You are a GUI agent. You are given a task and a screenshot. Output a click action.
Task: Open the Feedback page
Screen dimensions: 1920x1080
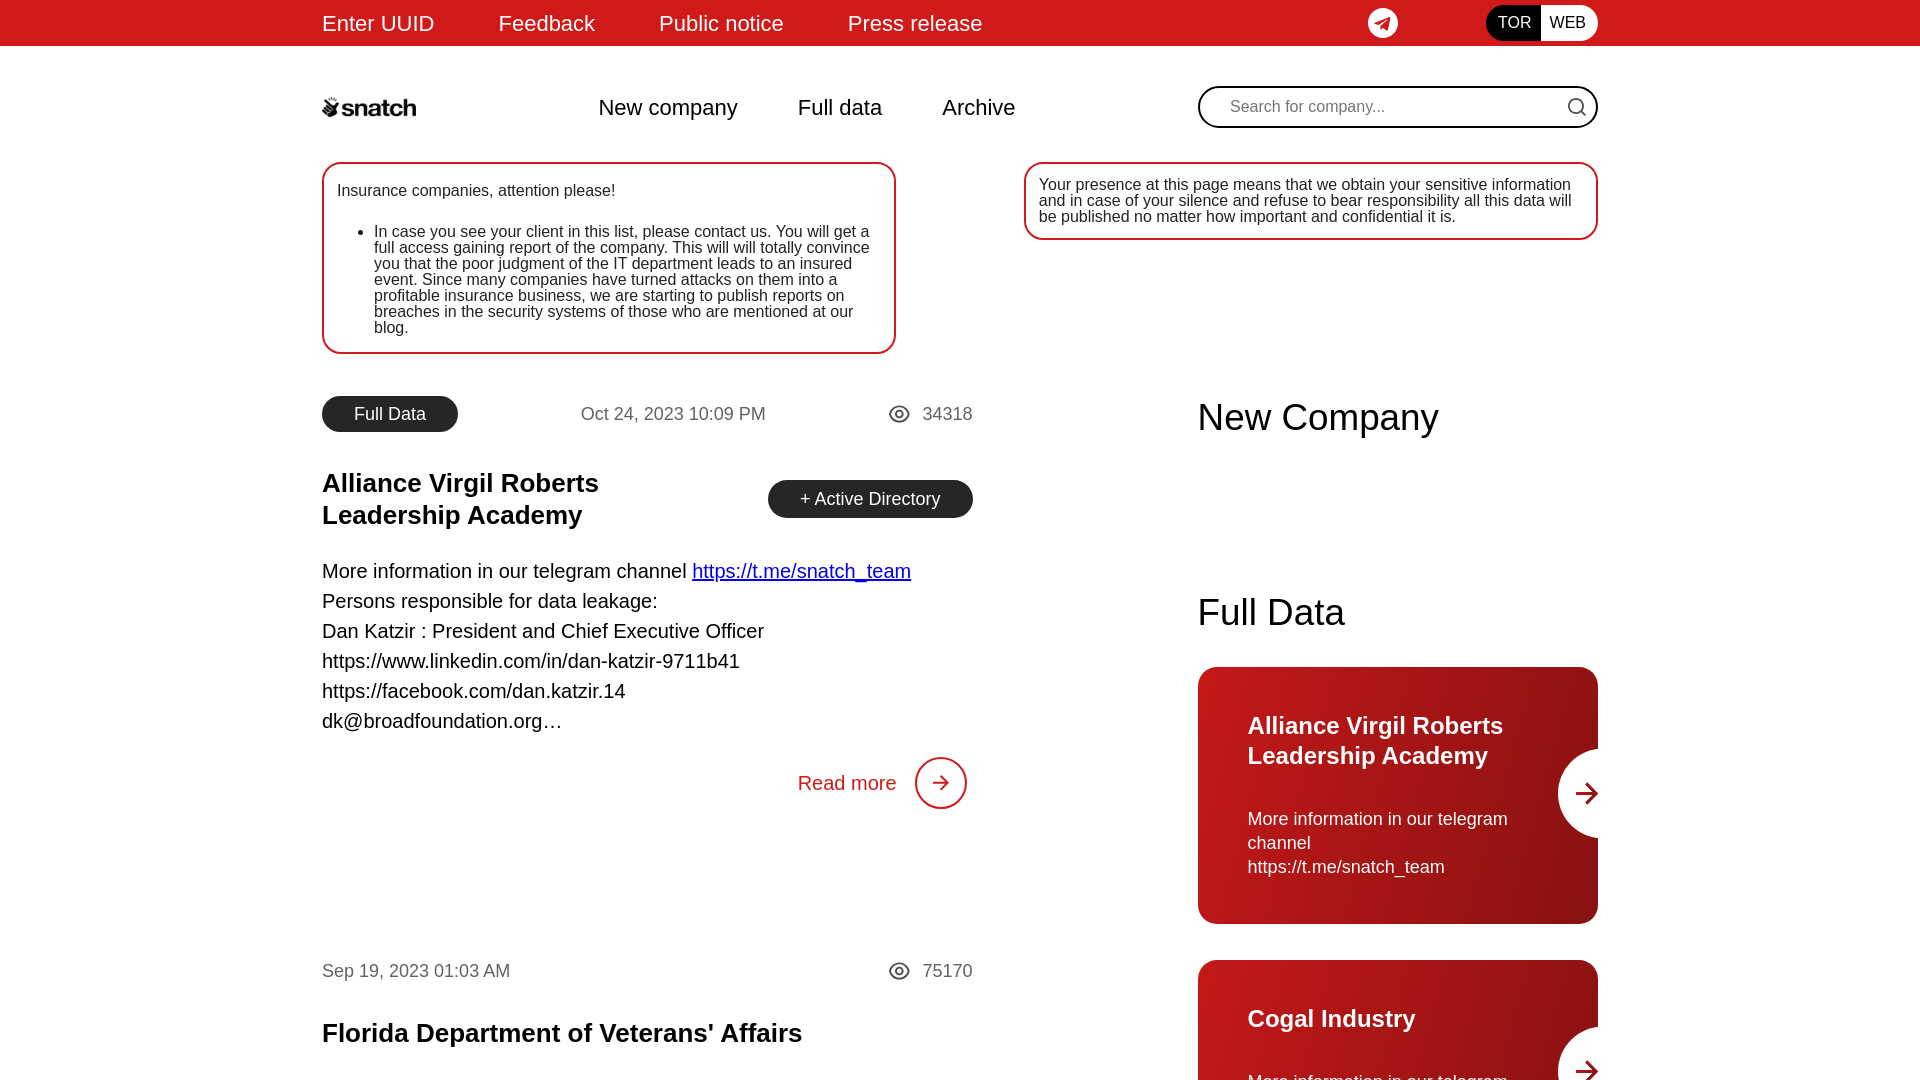click(x=546, y=23)
